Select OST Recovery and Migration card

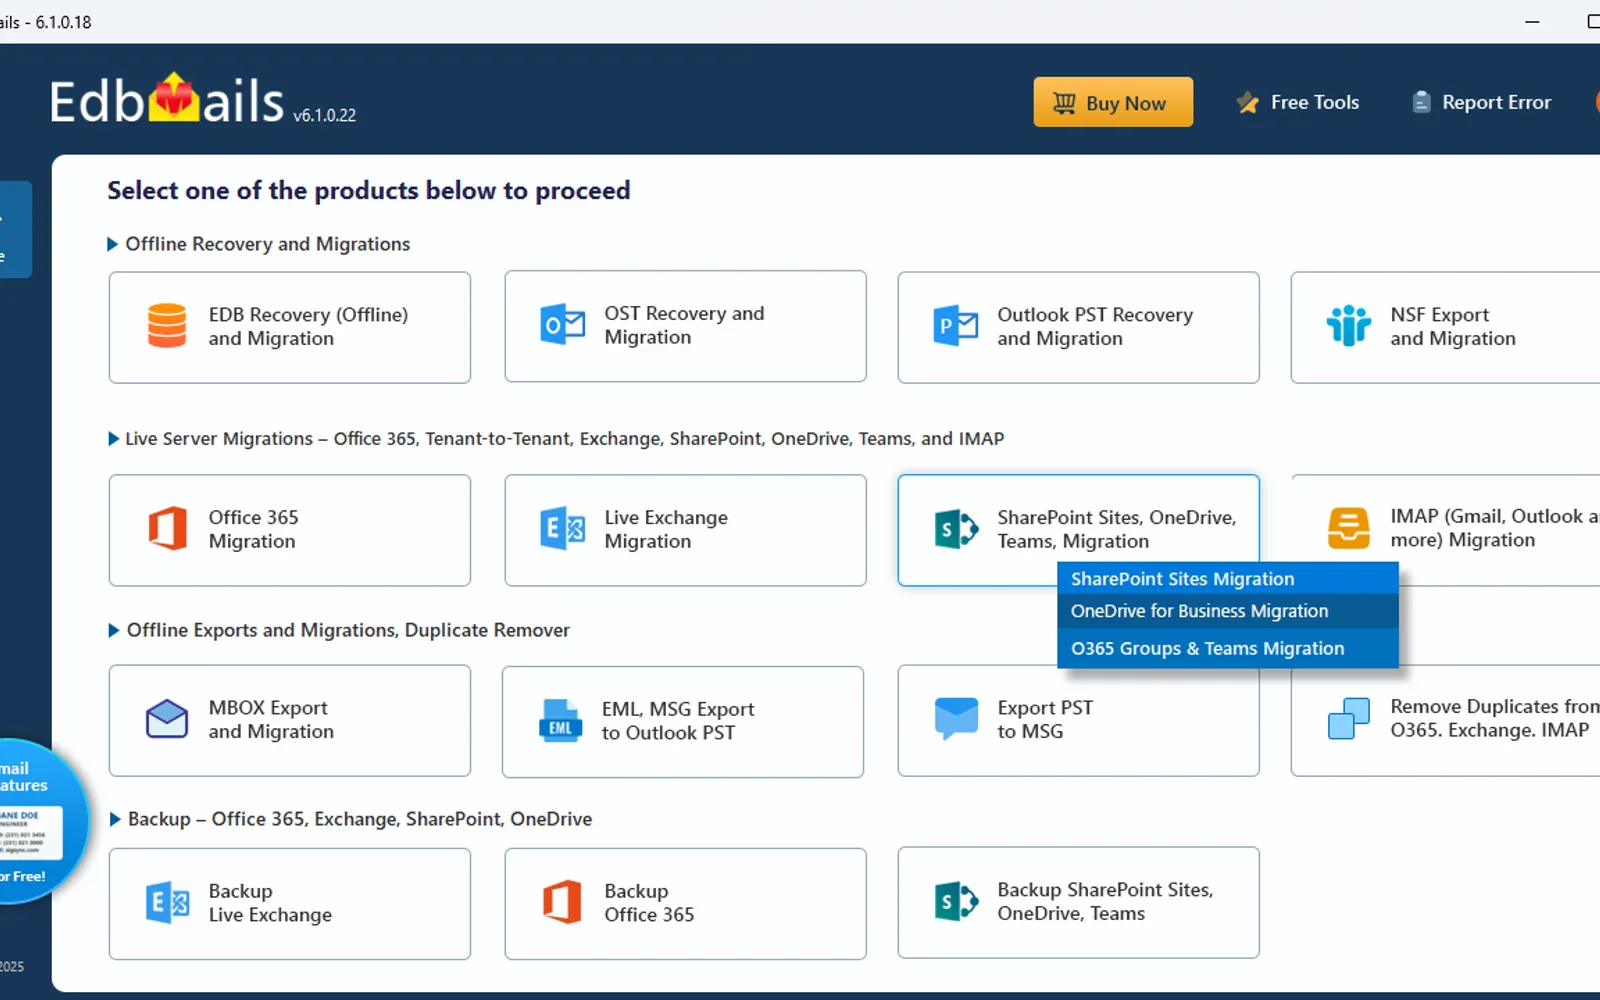click(685, 326)
